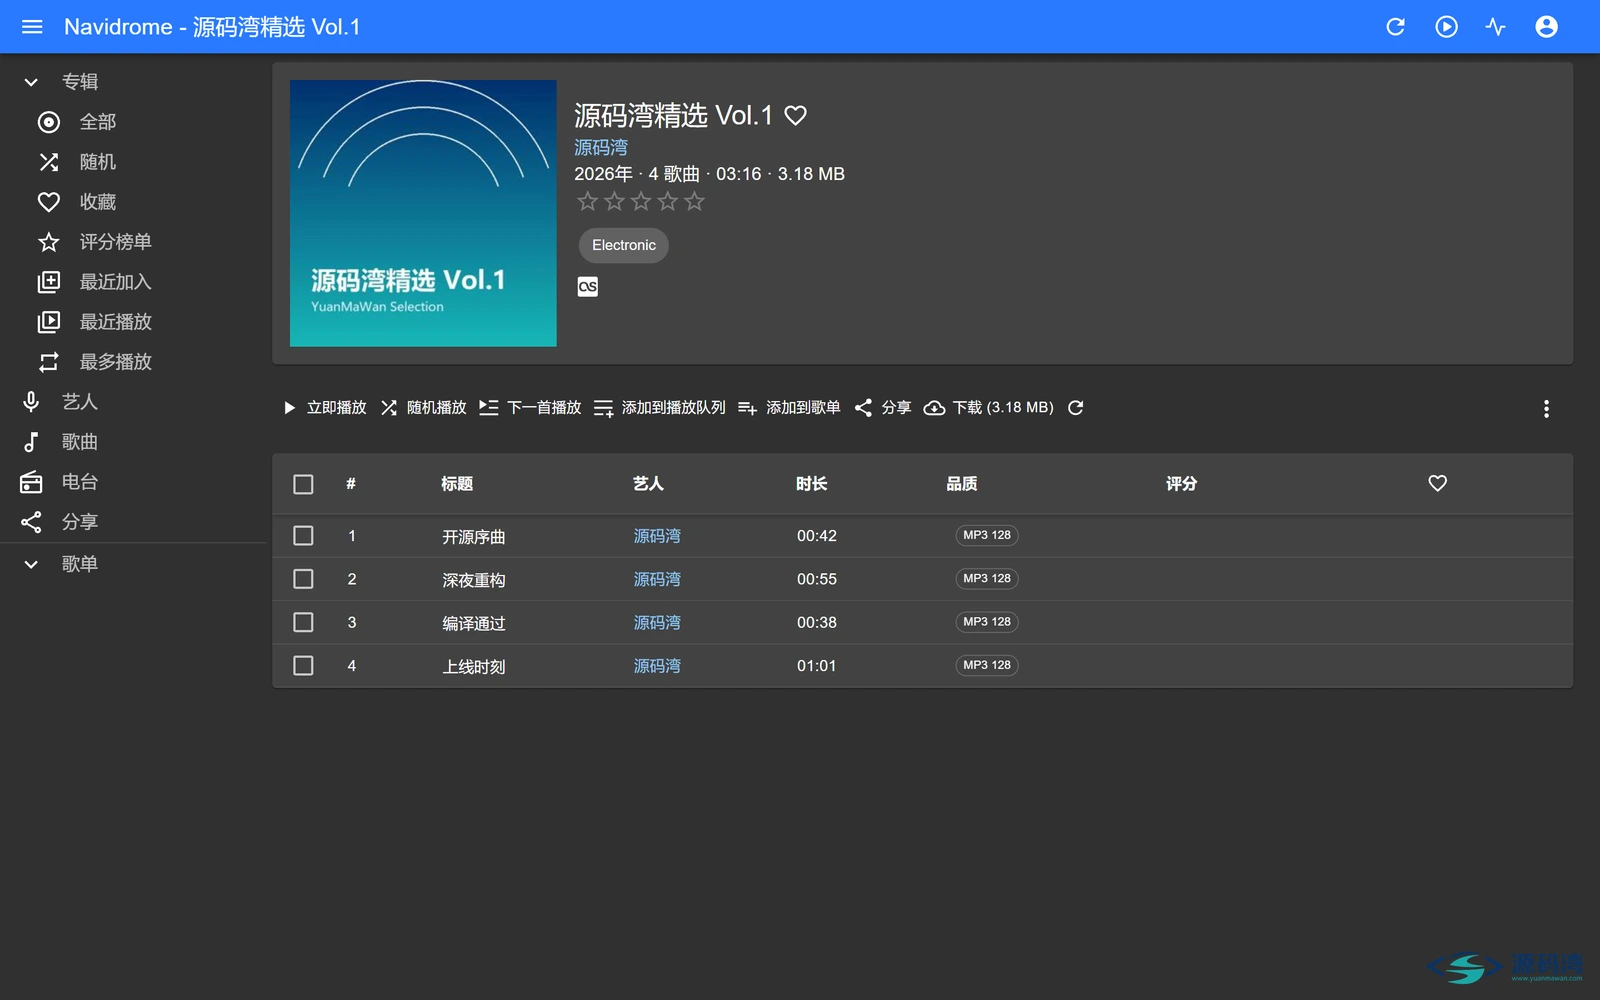Open 评分榜单 in the sidebar
Image resolution: width=1600 pixels, height=1000 pixels.
(x=133, y=242)
